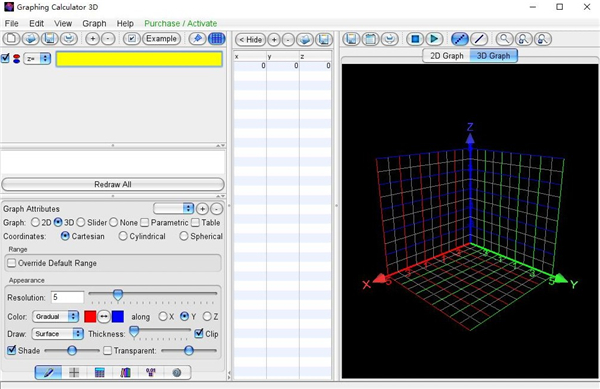The width and height of the screenshot is (600, 389).
Task: Click the zoom in magnifier icon
Action: [523, 39]
